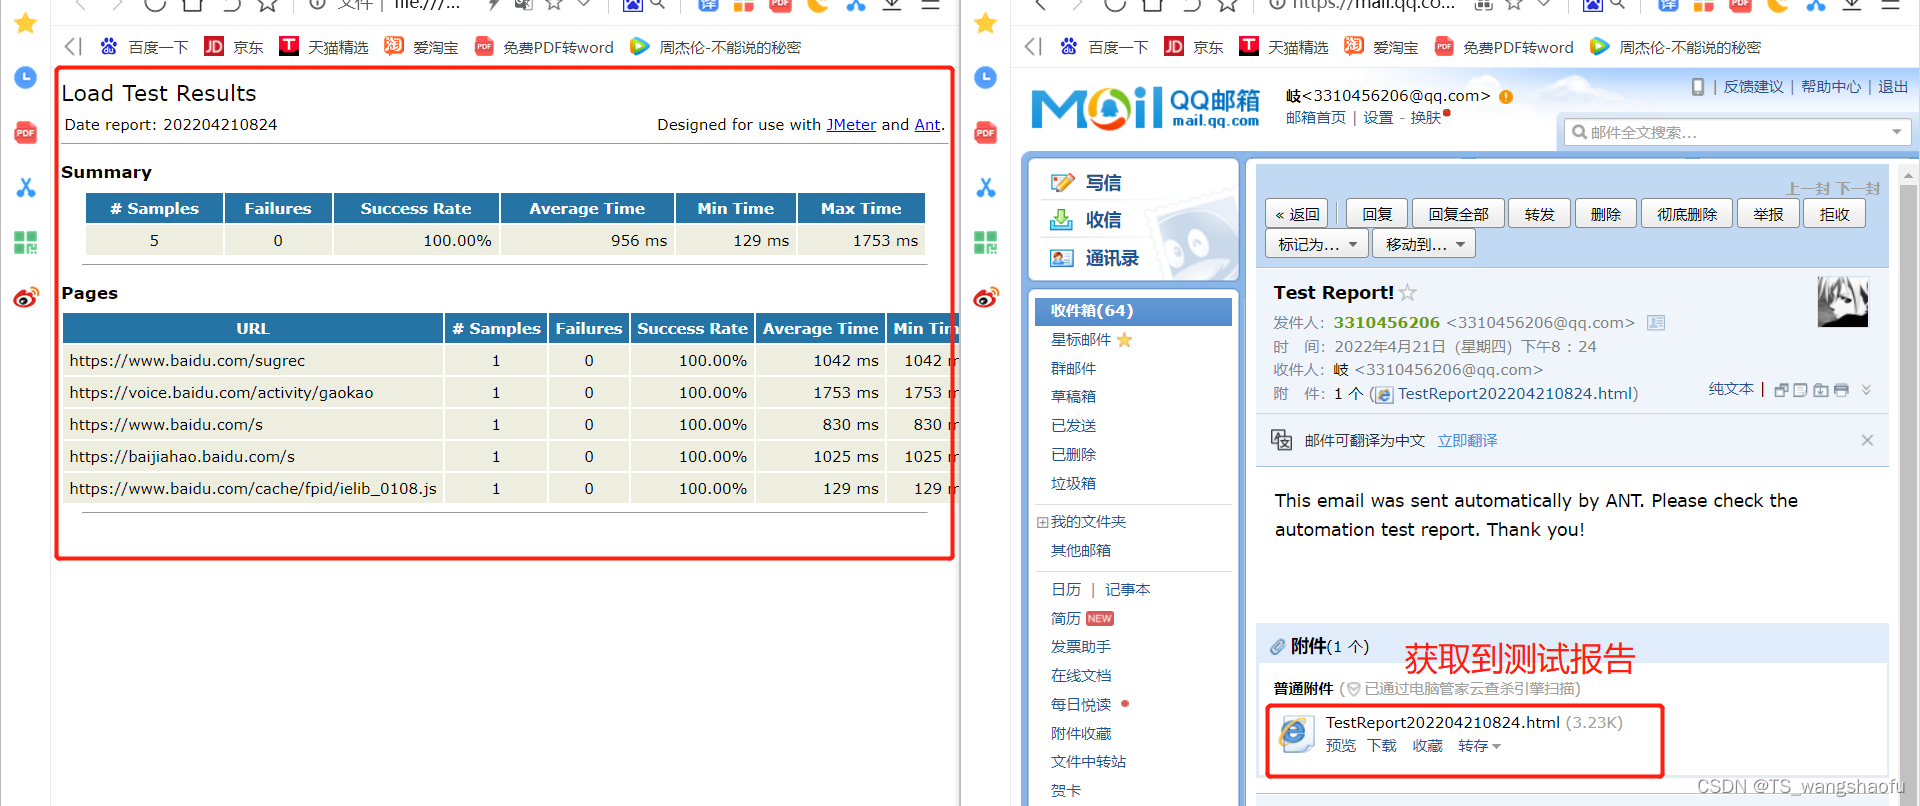
Task: Click the download email icon in header
Action: pos(1820,390)
